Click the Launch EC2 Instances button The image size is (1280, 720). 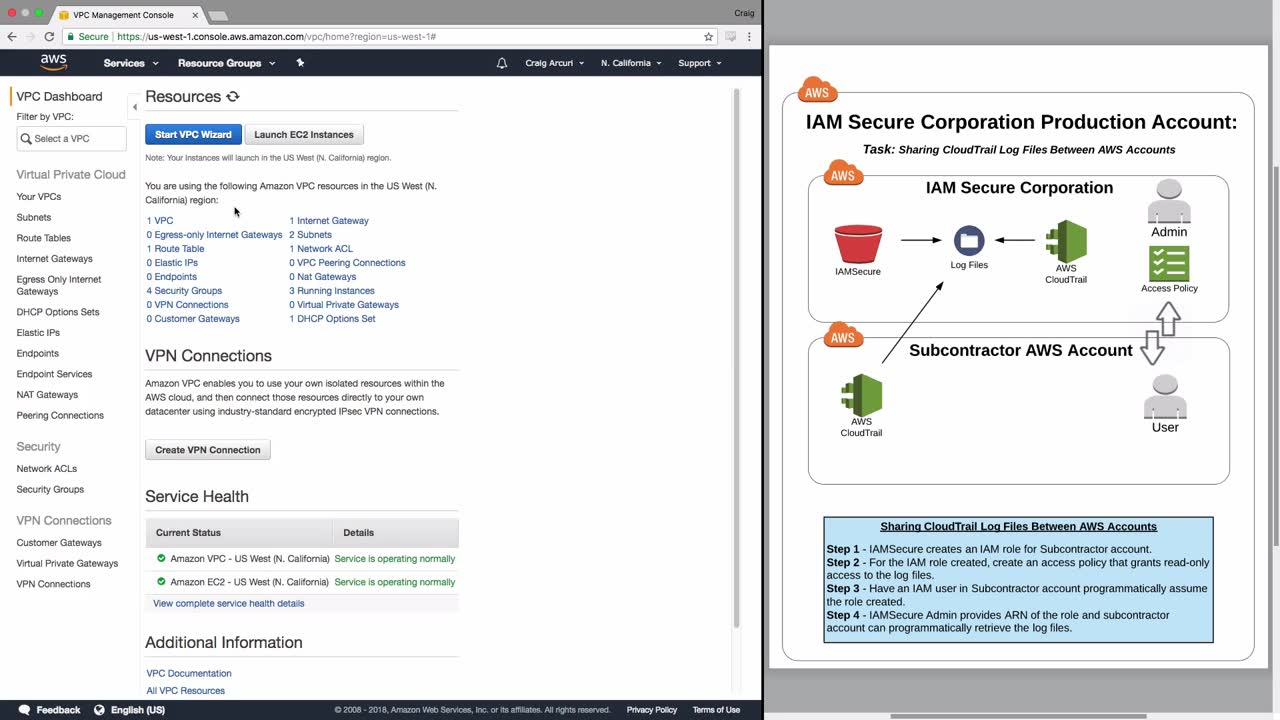304,134
